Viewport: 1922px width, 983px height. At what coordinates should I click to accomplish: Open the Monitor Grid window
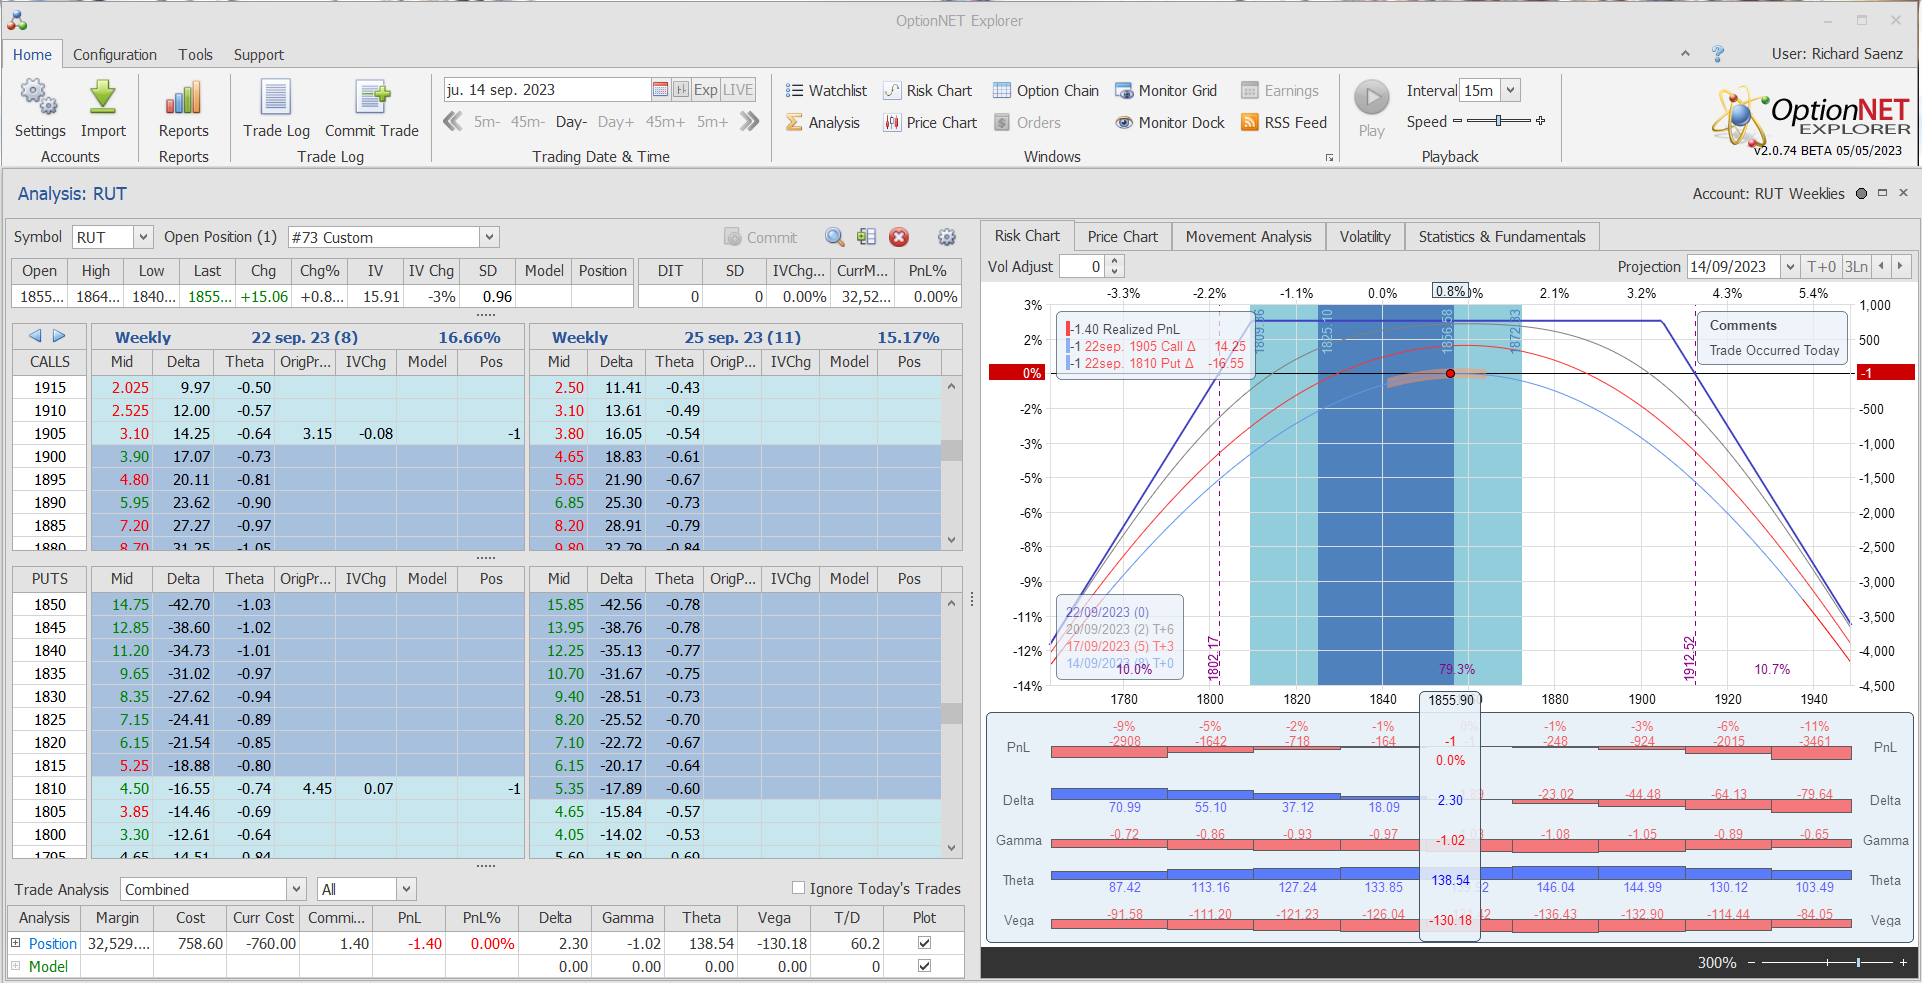[1166, 91]
